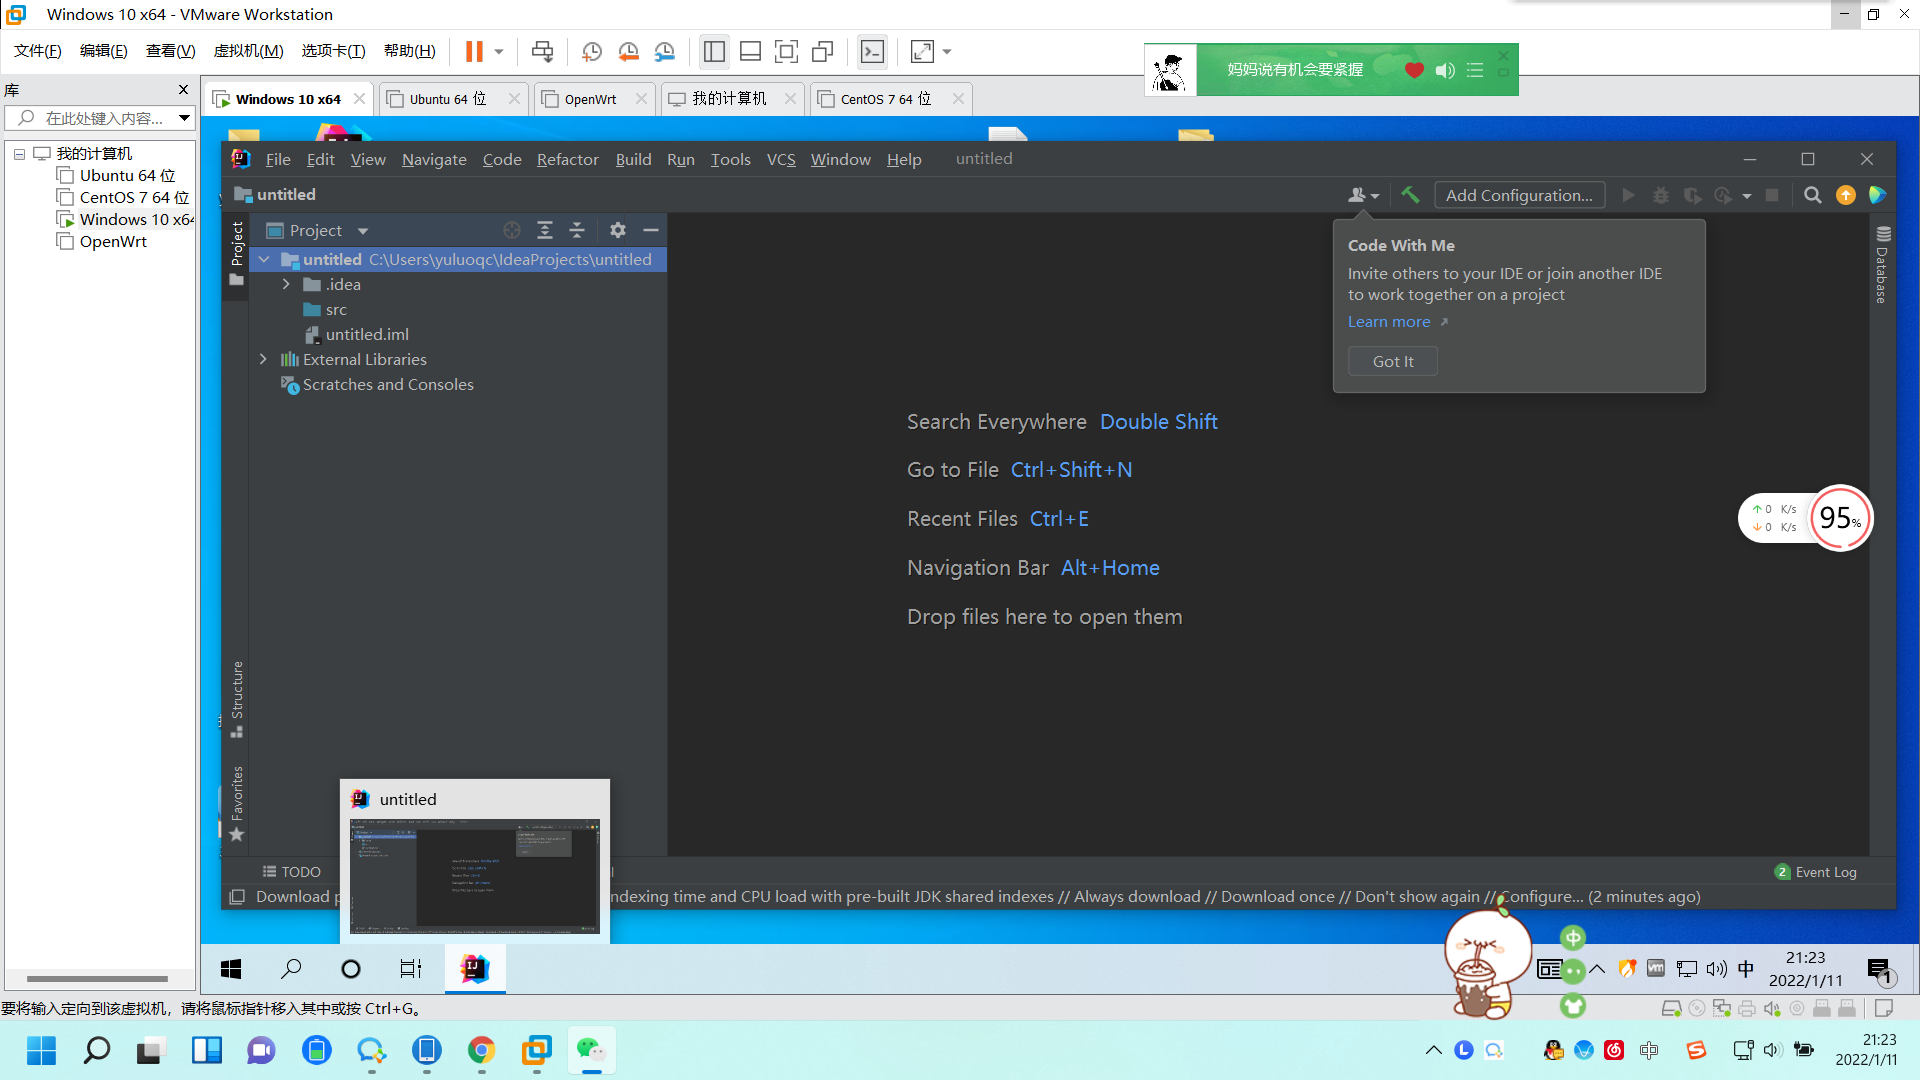Toggle VMware console view button
Image resolution: width=1920 pixels, height=1080 pixels.
[x=873, y=52]
